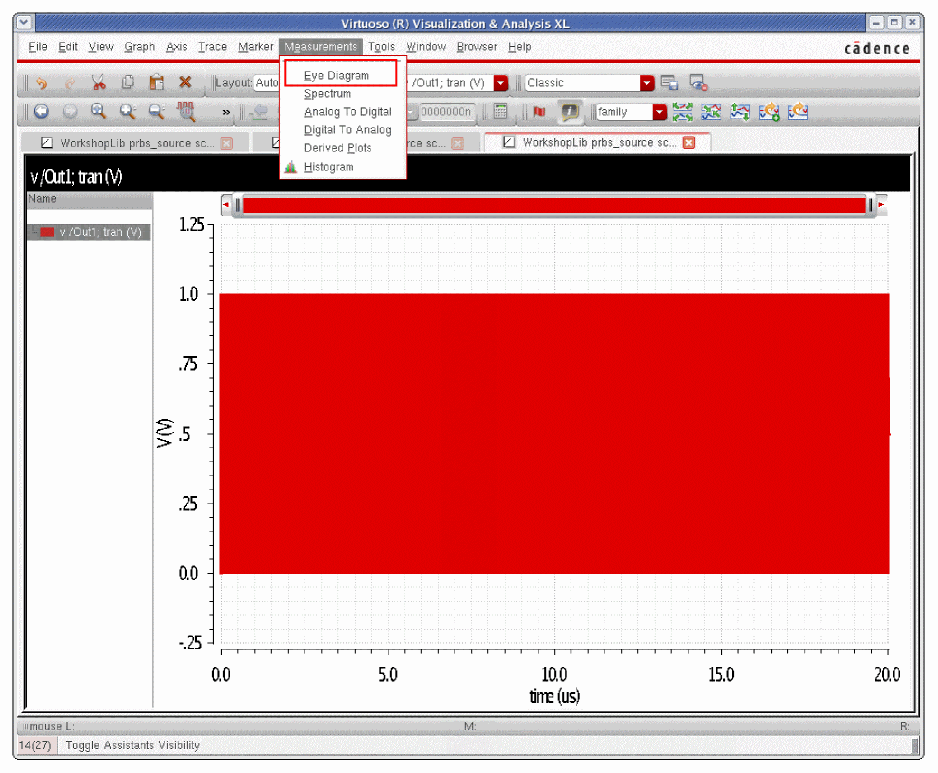Image resolution: width=938 pixels, height=773 pixels.
Task: Open the Calculator icon
Action: click(501, 112)
